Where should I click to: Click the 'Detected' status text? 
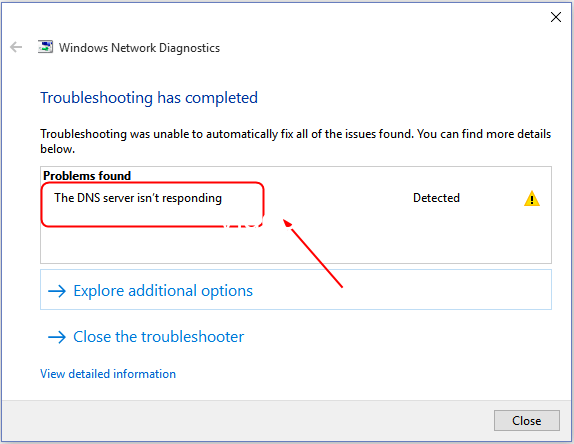pyautogui.click(x=436, y=198)
